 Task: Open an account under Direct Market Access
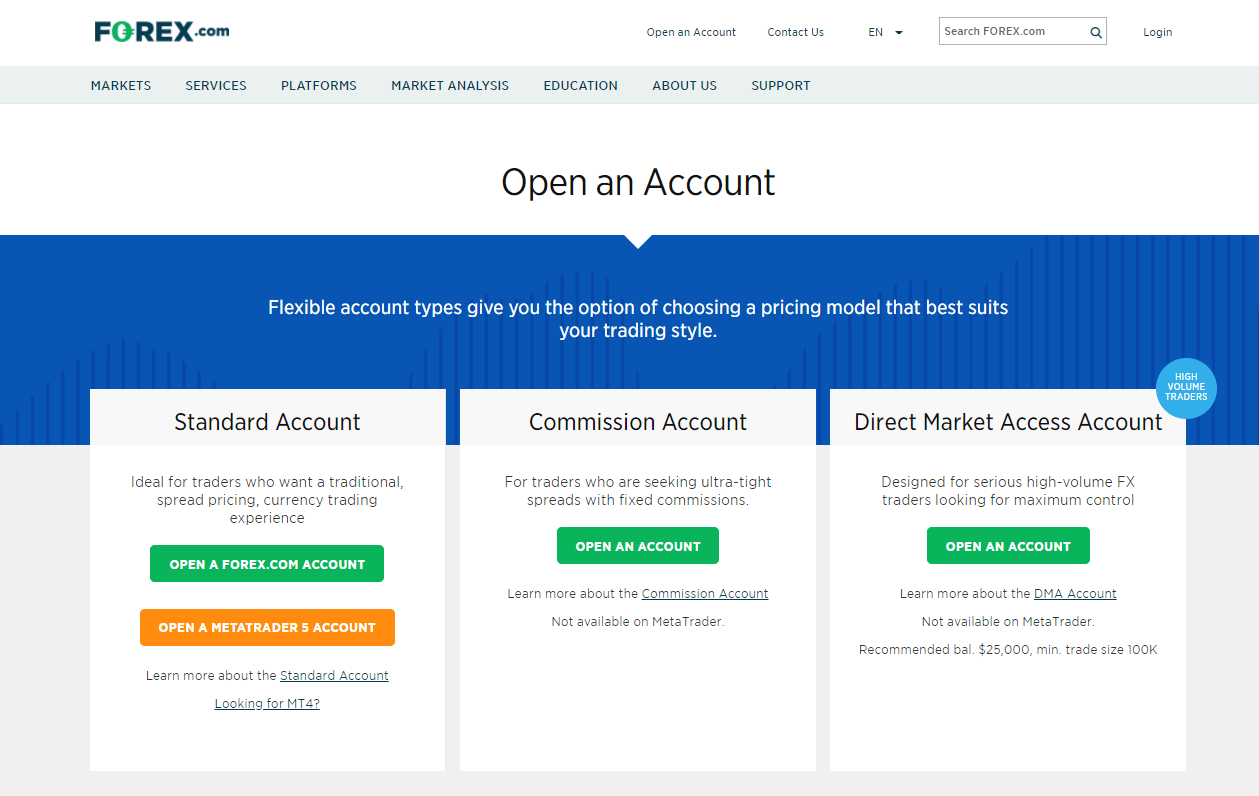1008,546
